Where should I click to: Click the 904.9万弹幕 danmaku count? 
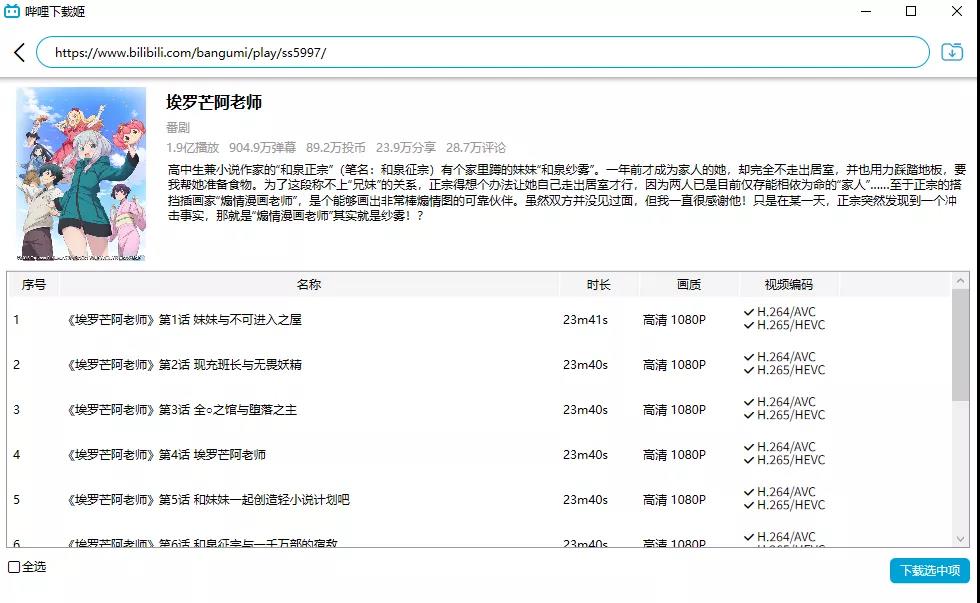[262, 147]
